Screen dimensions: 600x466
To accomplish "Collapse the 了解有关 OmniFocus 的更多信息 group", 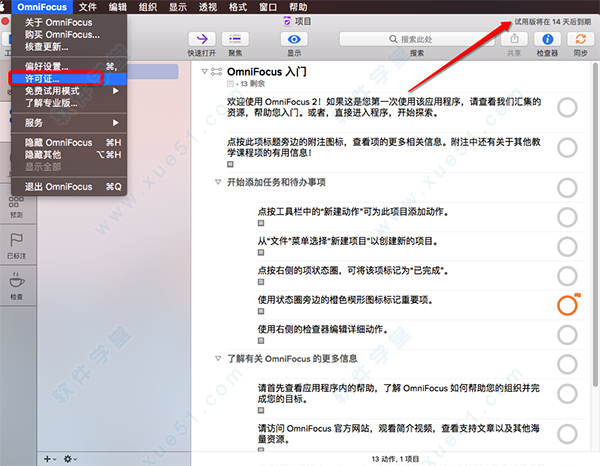I will pyautogui.click(x=218, y=358).
